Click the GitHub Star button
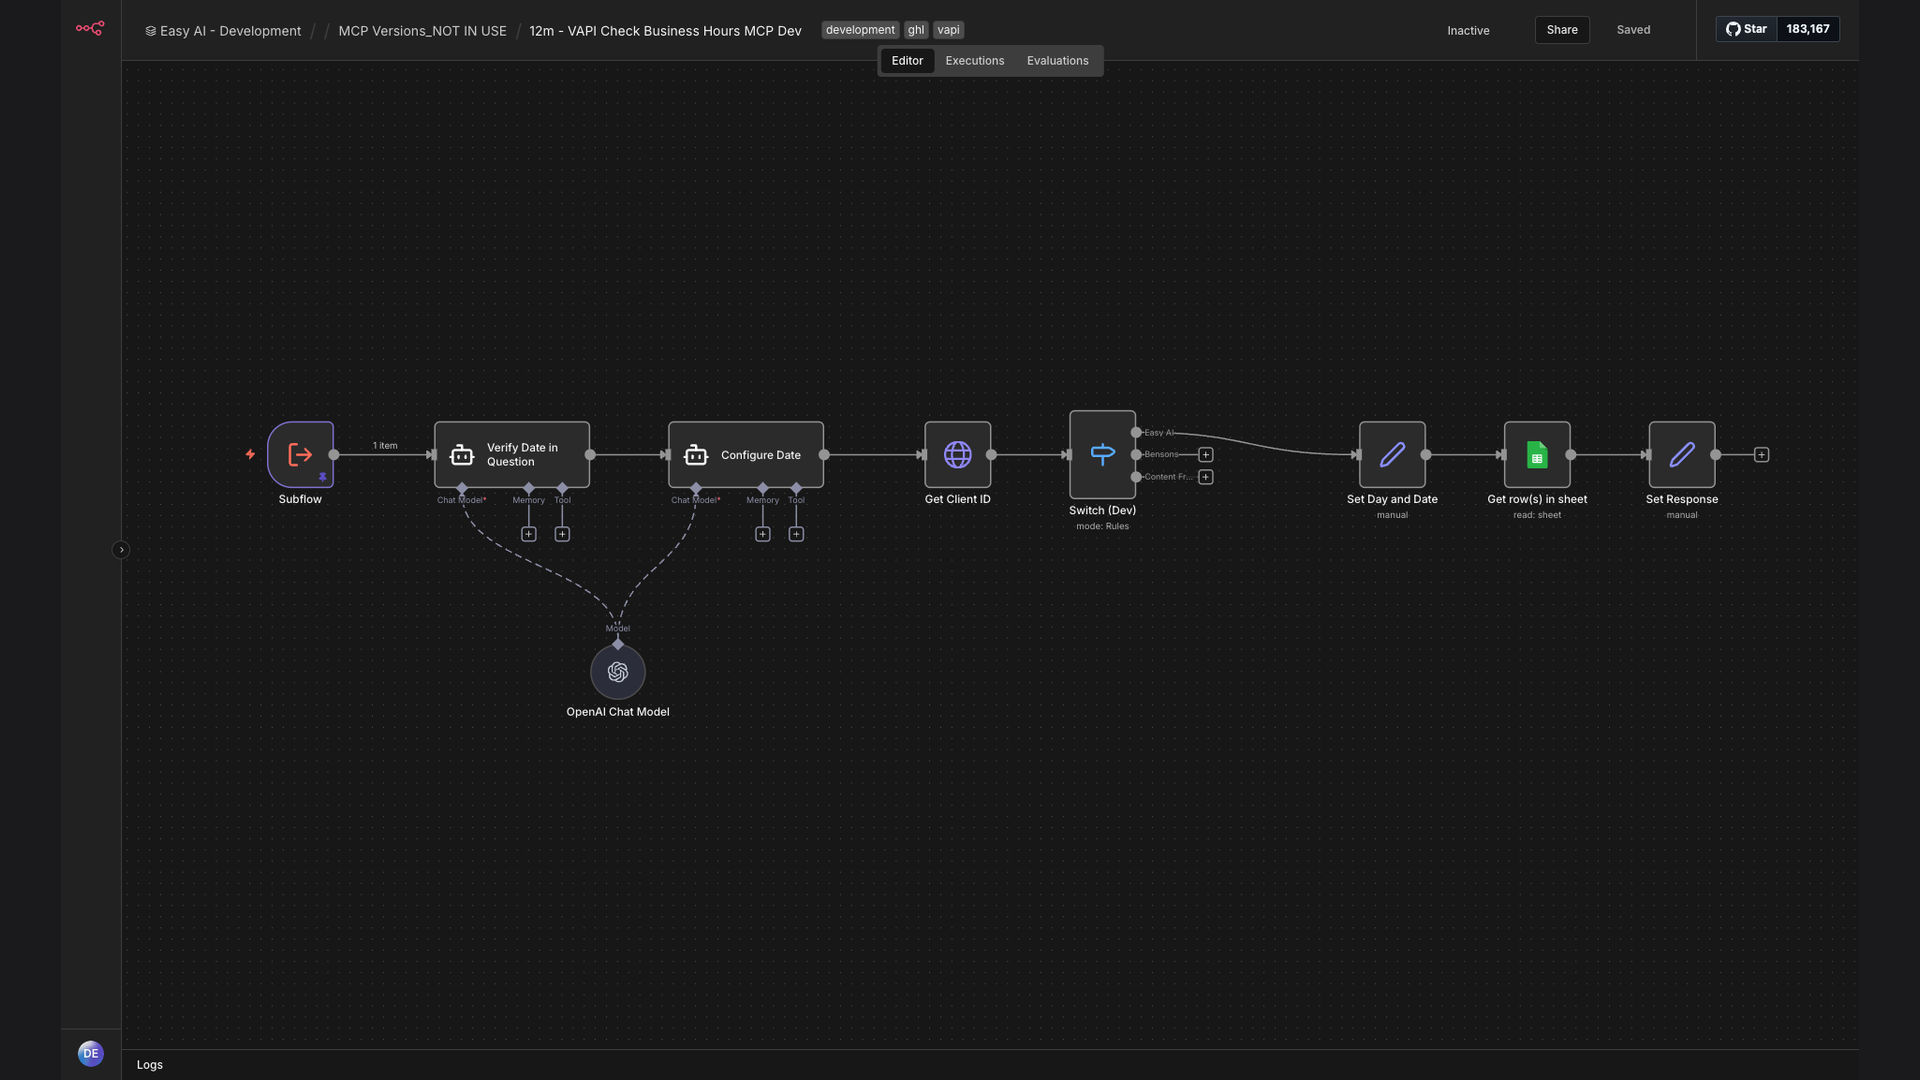The image size is (1920, 1080). pos(1747,29)
